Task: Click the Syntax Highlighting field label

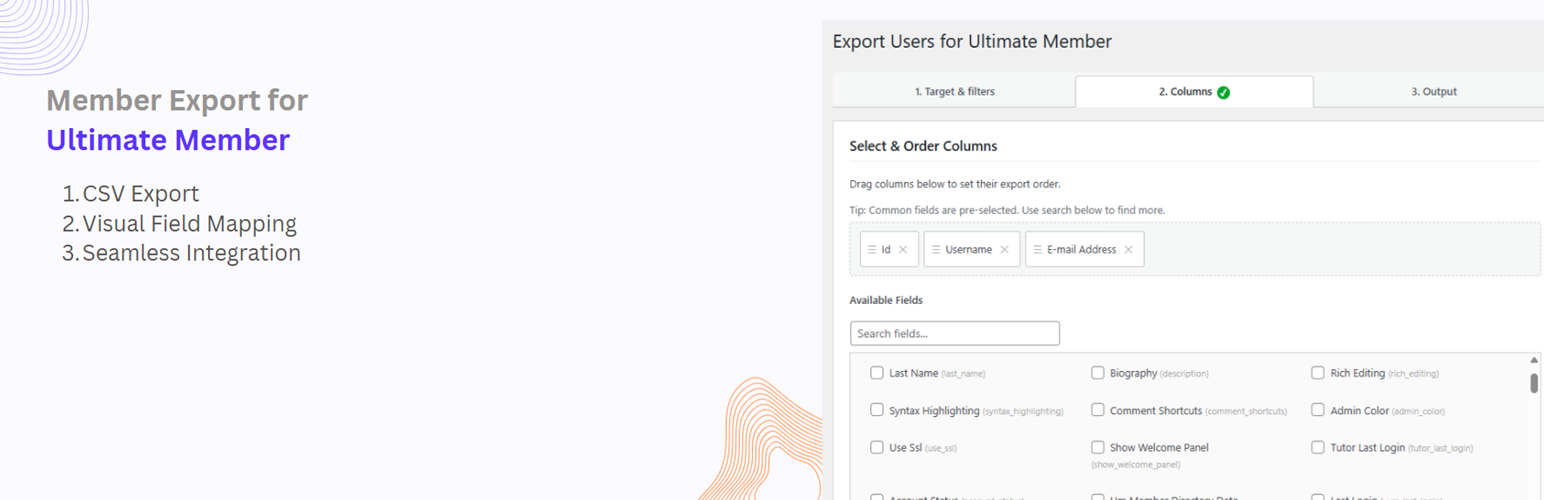Action: [x=935, y=410]
